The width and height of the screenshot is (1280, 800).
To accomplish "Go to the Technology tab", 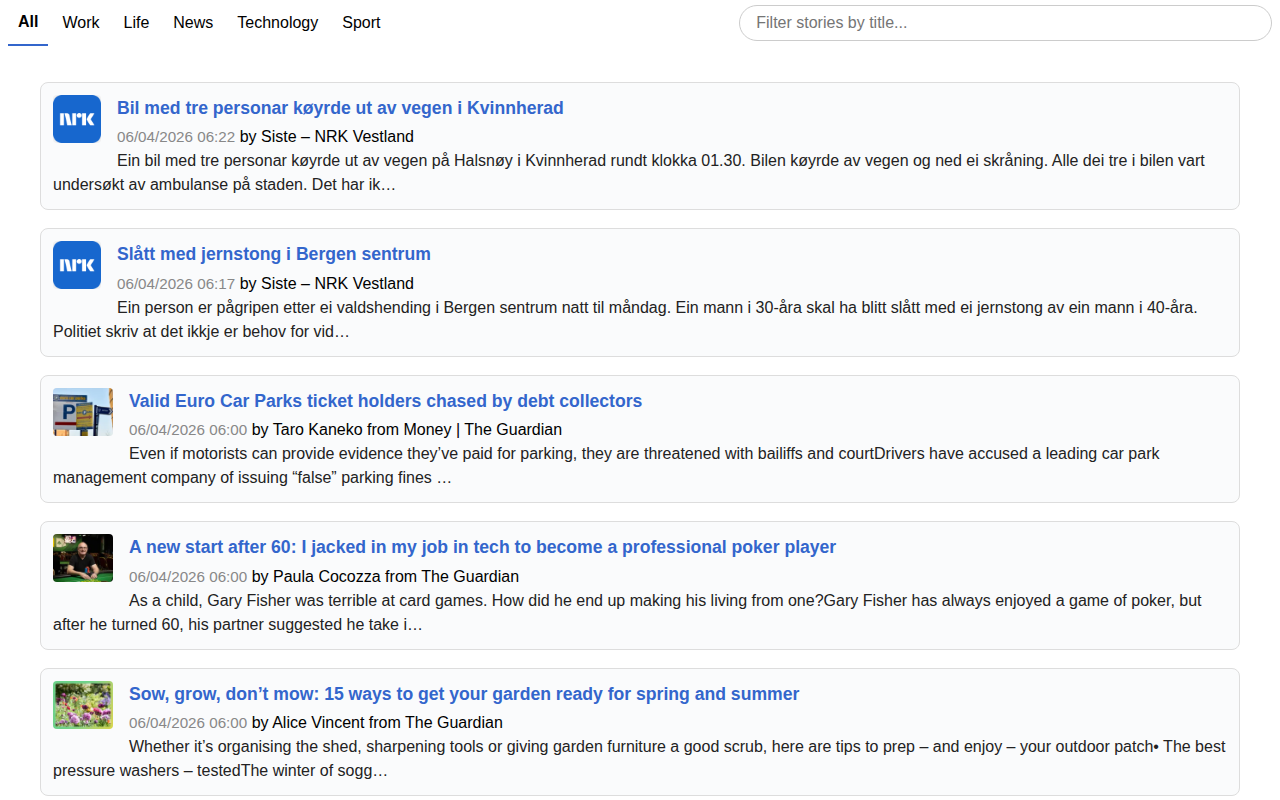I will pyautogui.click(x=277, y=22).
